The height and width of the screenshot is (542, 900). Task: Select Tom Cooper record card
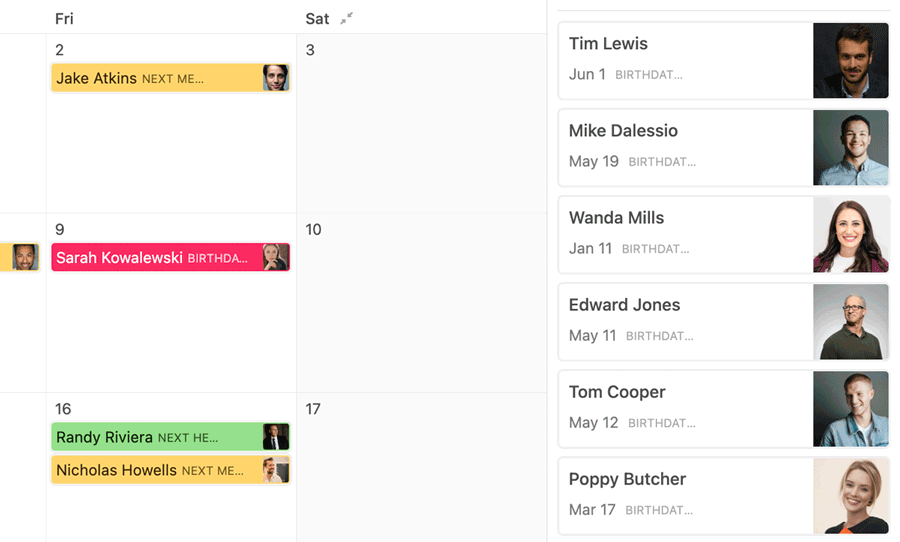[x=685, y=408]
